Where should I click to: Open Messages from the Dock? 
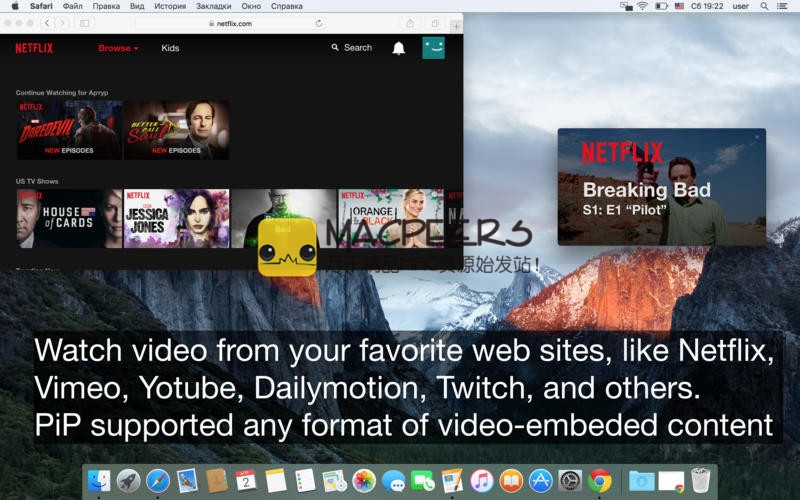(393, 481)
